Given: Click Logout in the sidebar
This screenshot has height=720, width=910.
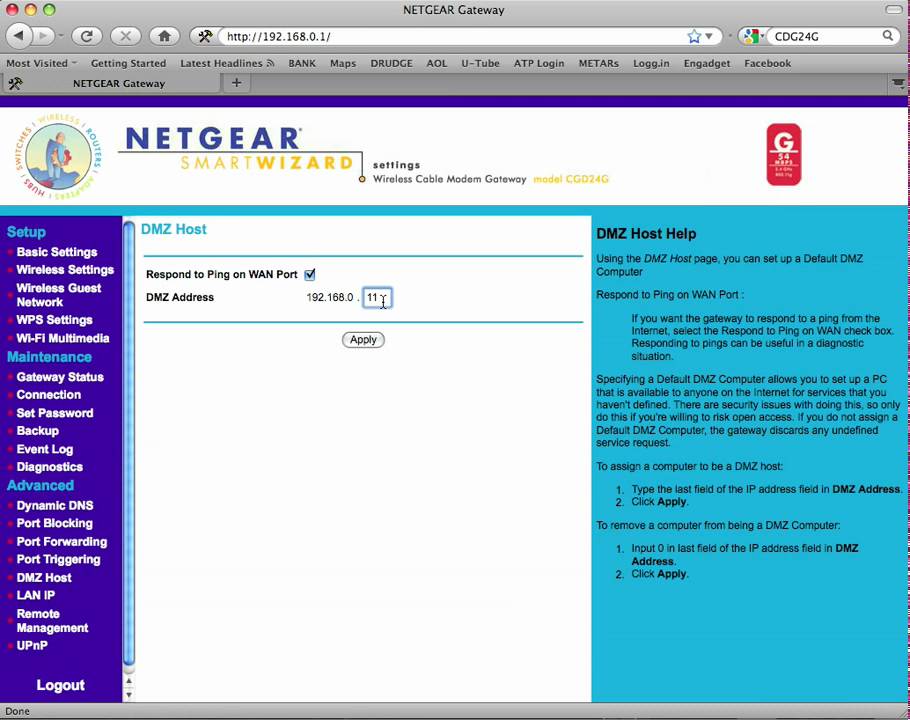Looking at the screenshot, I should click(x=60, y=685).
